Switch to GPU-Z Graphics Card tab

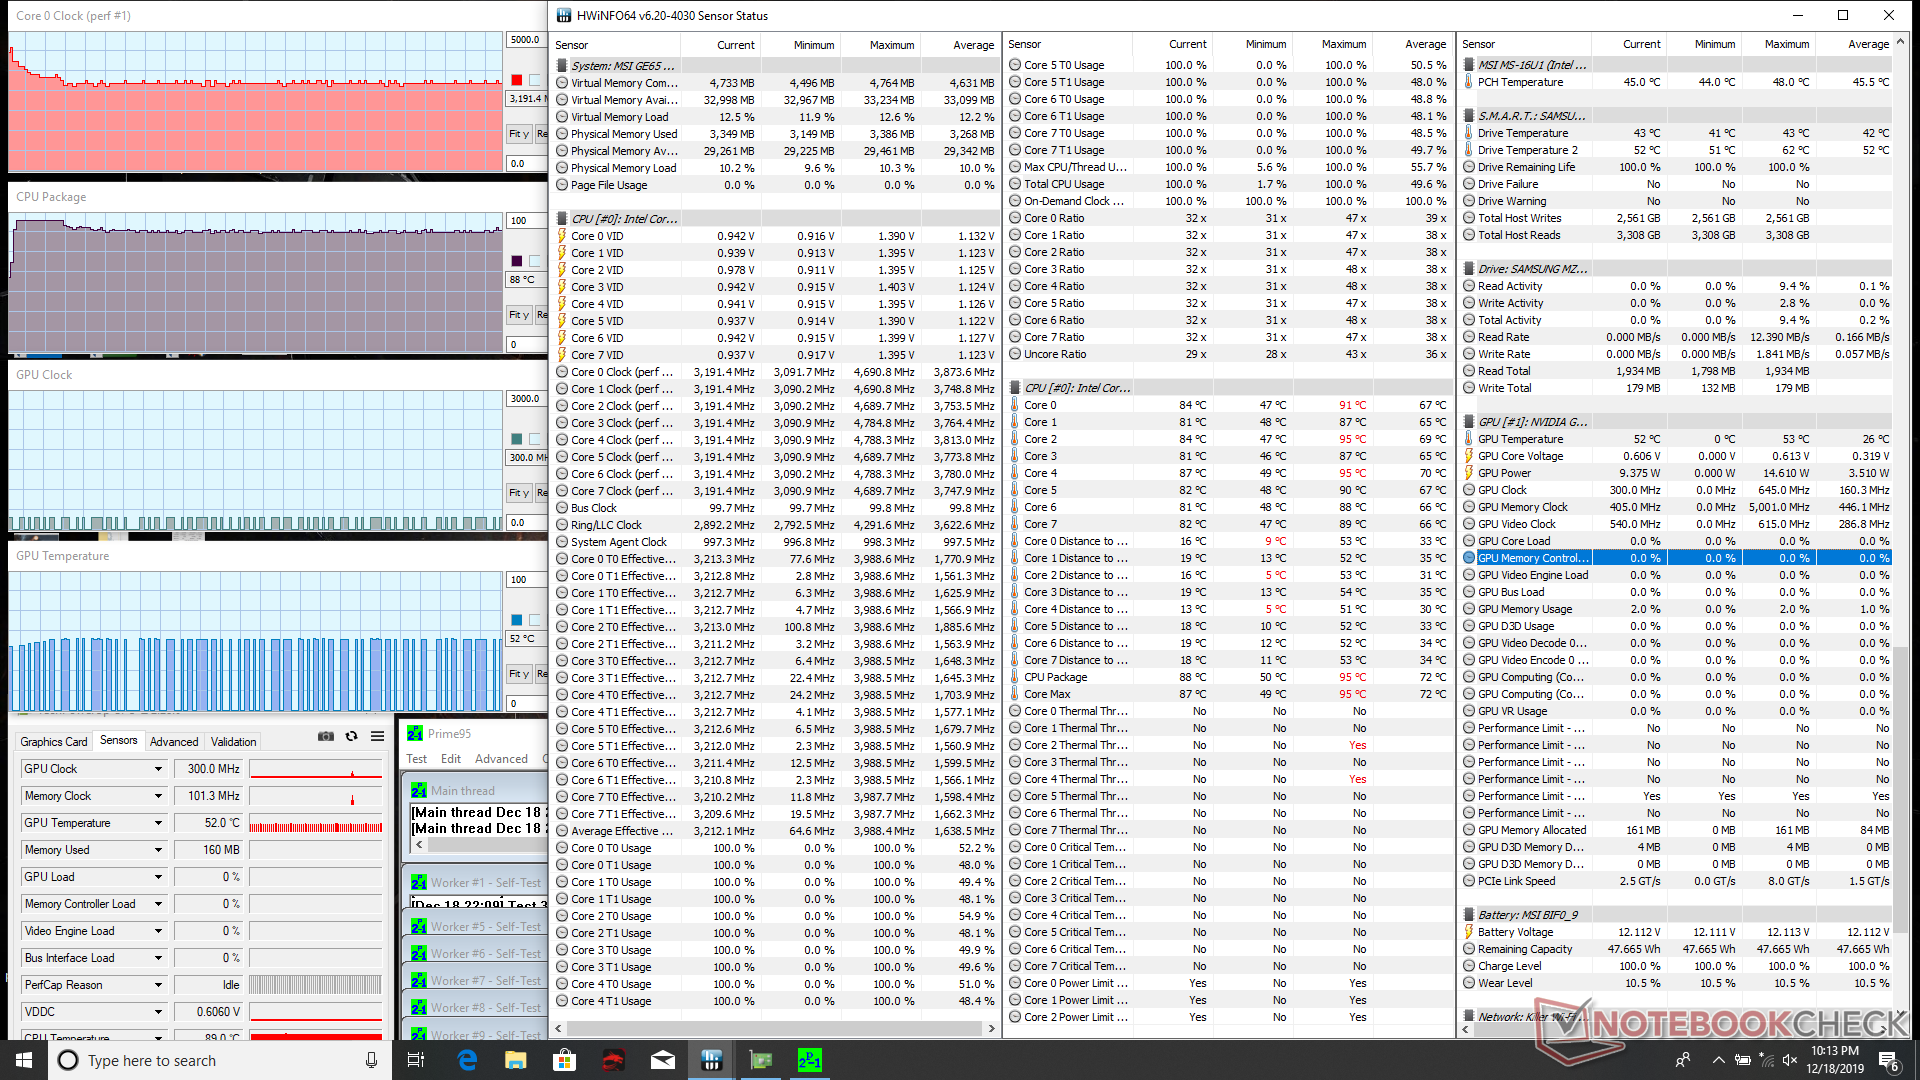click(x=54, y=742)
